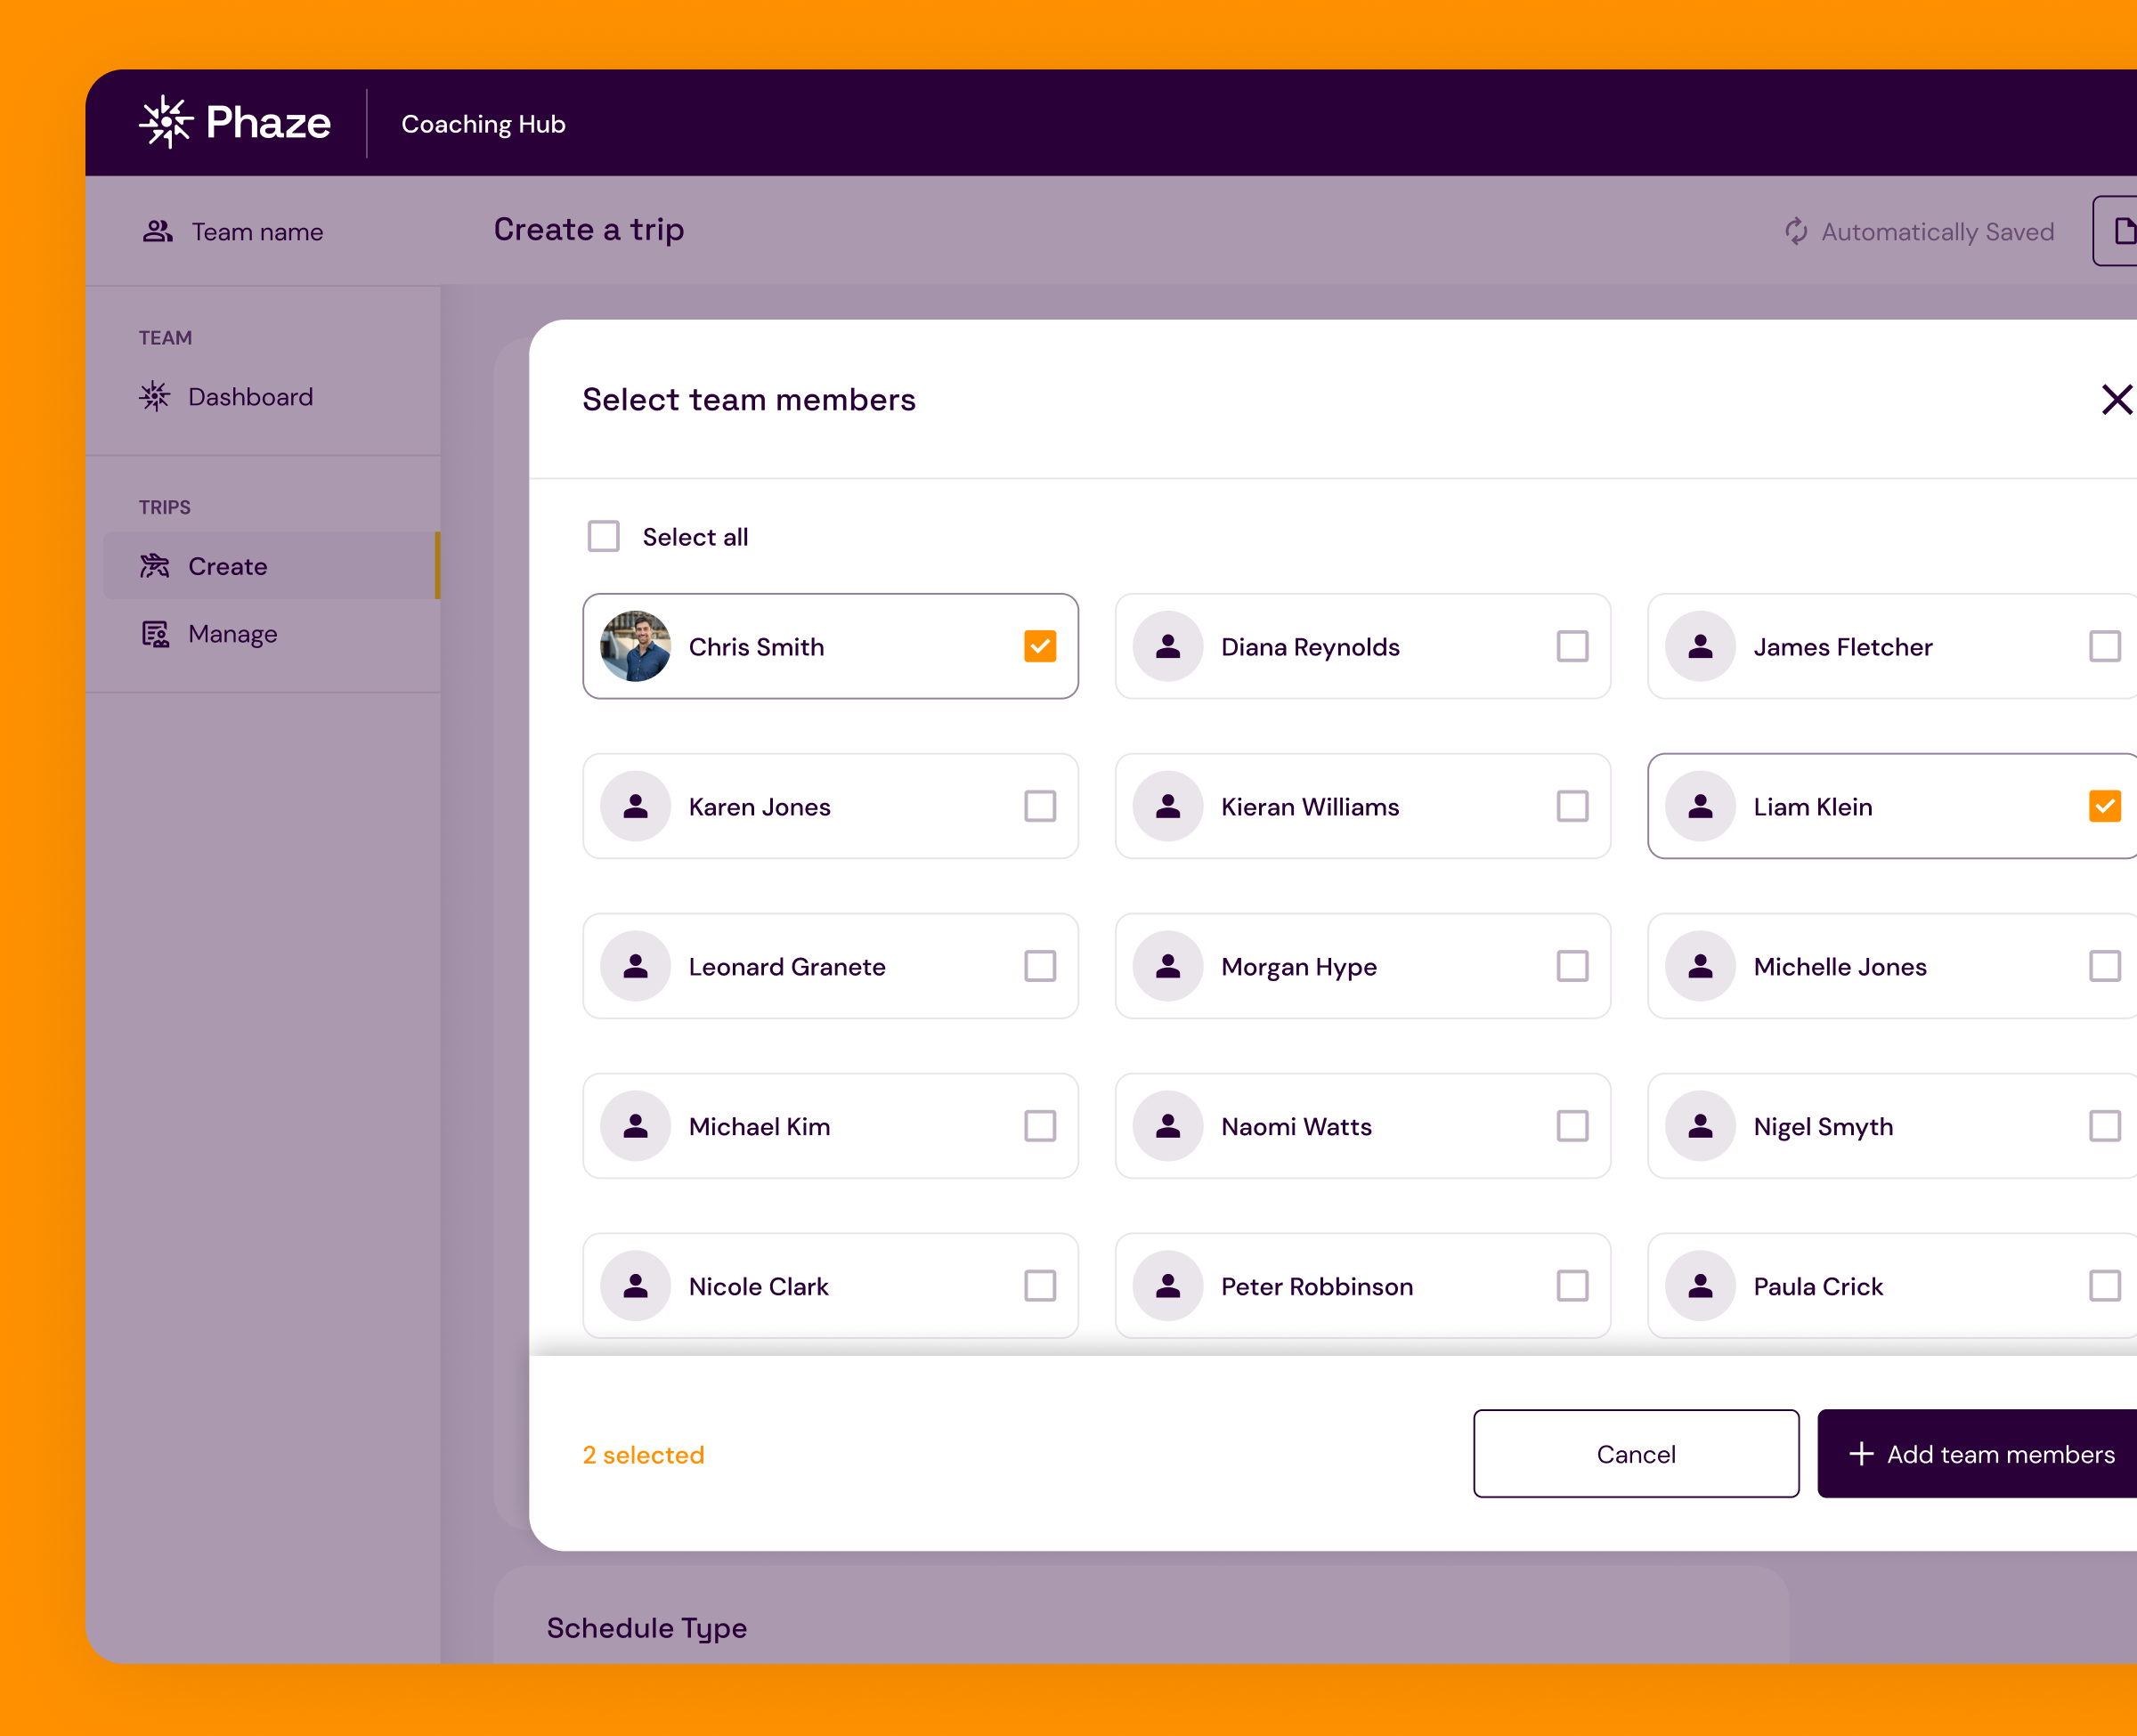Click Chris Smith's profile photo
The height and width of the screenshot is (1736, 2137).
click(x=635, y=647)
